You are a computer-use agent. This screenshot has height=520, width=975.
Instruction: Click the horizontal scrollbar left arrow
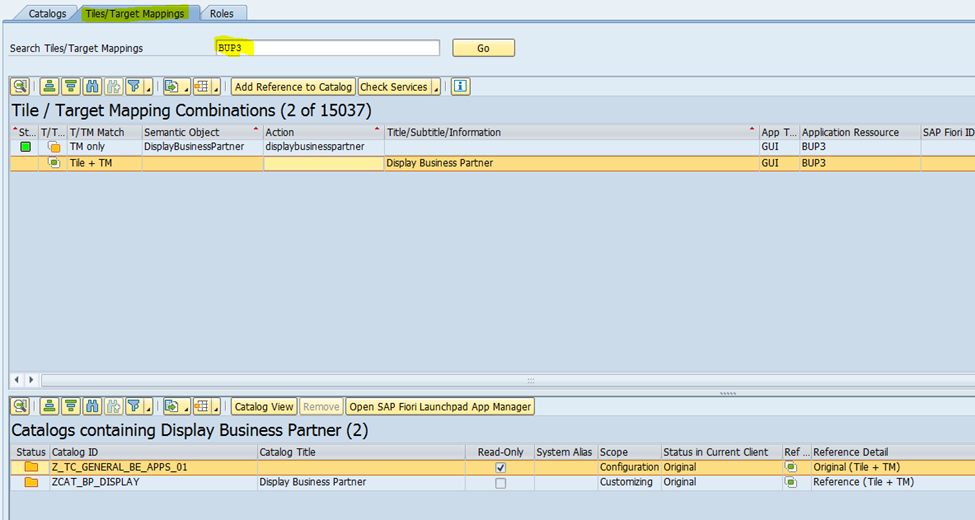click(17, 379)
